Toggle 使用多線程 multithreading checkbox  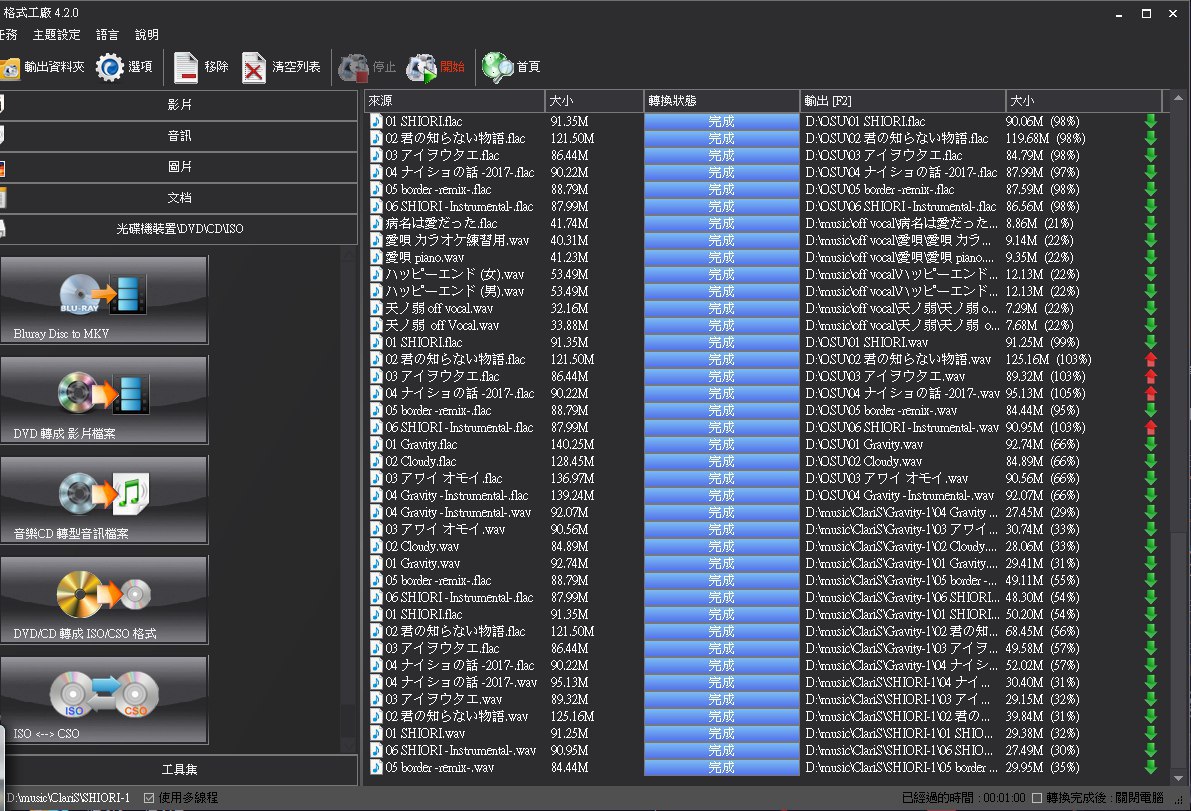pyautogui.click(x=150, y=798)
